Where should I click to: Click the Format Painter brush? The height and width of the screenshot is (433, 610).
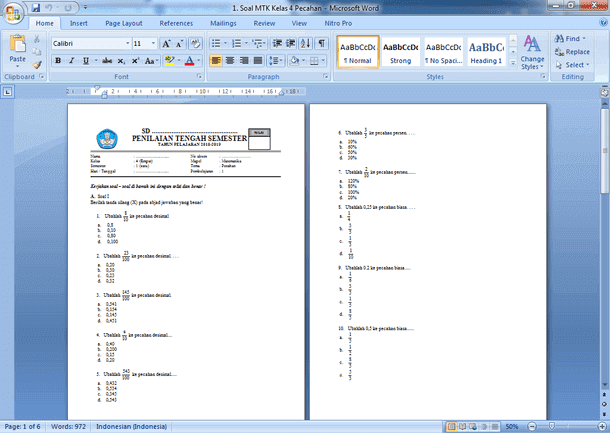(37, 65)
